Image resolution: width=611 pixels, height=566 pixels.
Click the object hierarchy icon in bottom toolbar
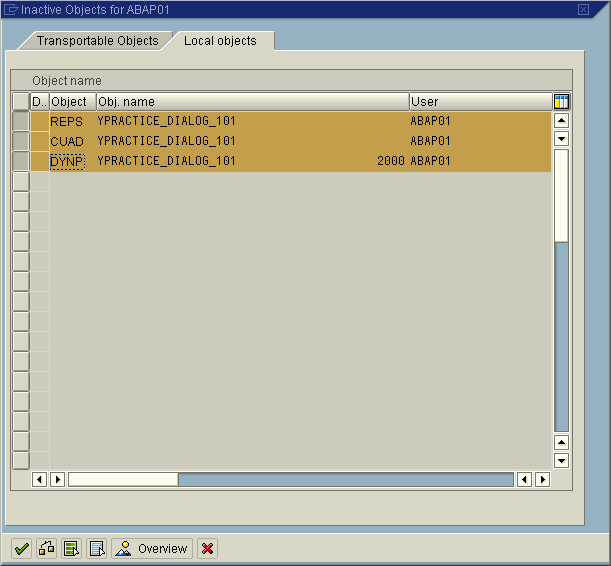point(46,548)
